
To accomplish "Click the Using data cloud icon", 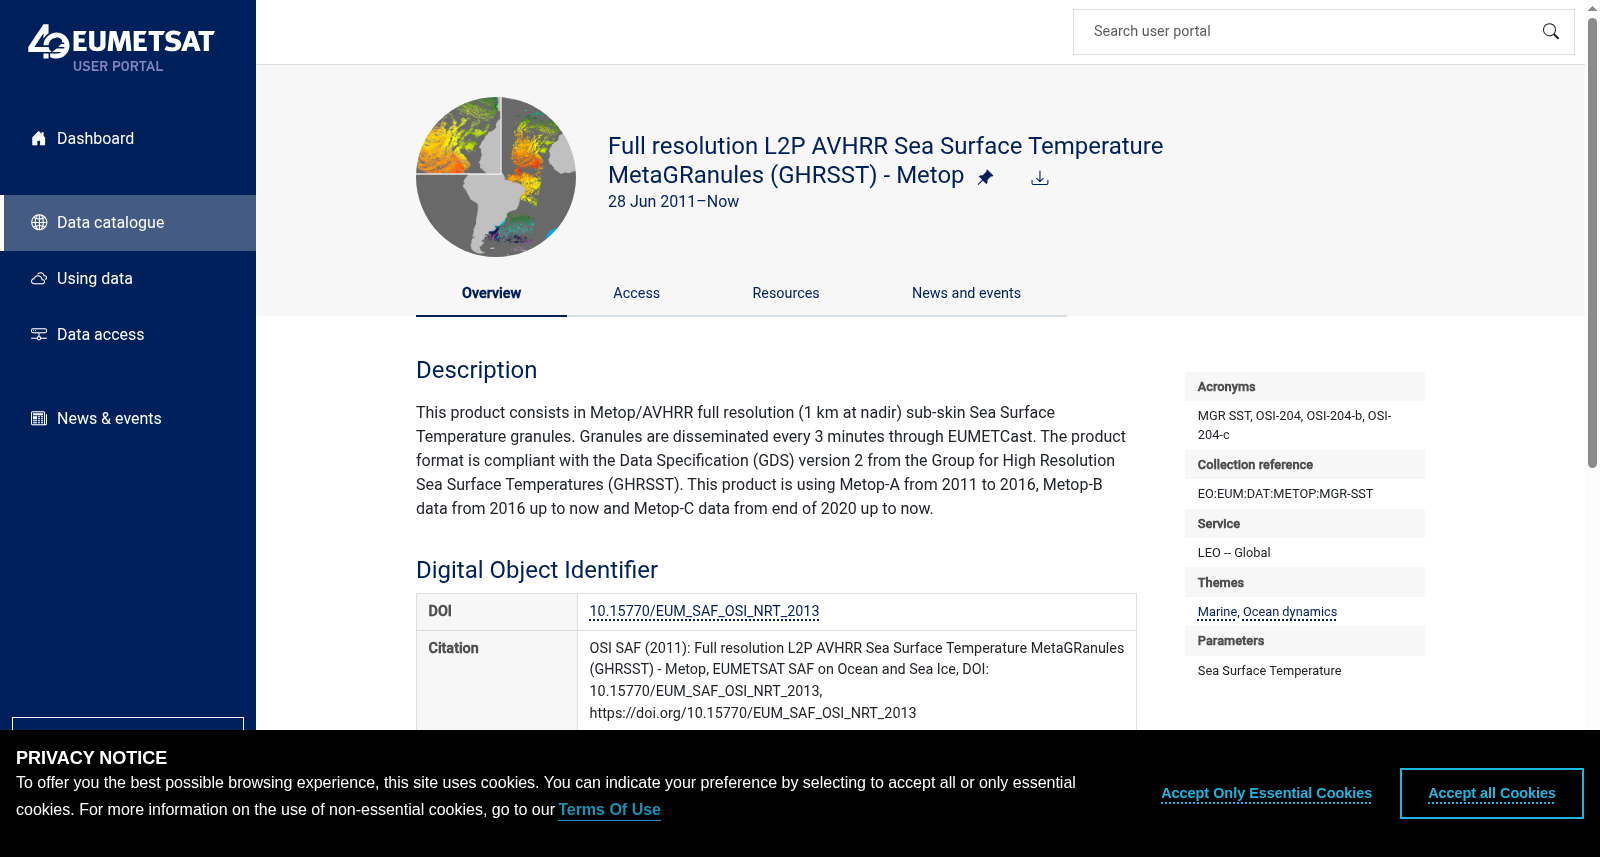I will pyautogui.click(x=39, y=279).
